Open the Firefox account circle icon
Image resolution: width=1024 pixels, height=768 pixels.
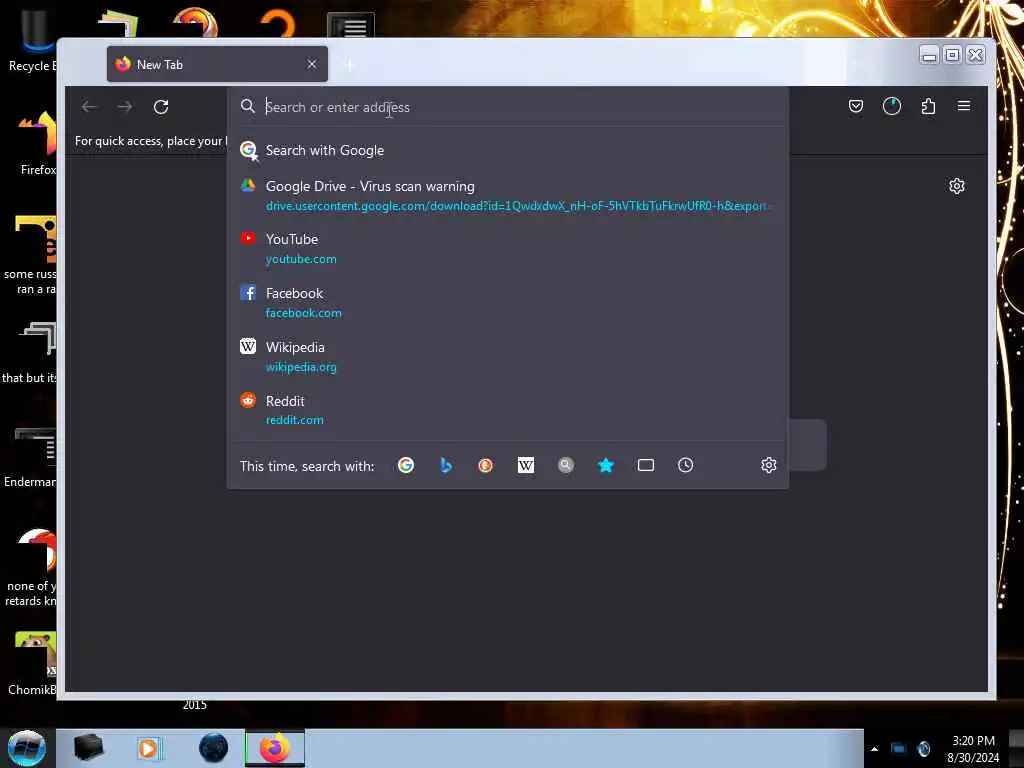pyautogui.click(x=891, y=106)
